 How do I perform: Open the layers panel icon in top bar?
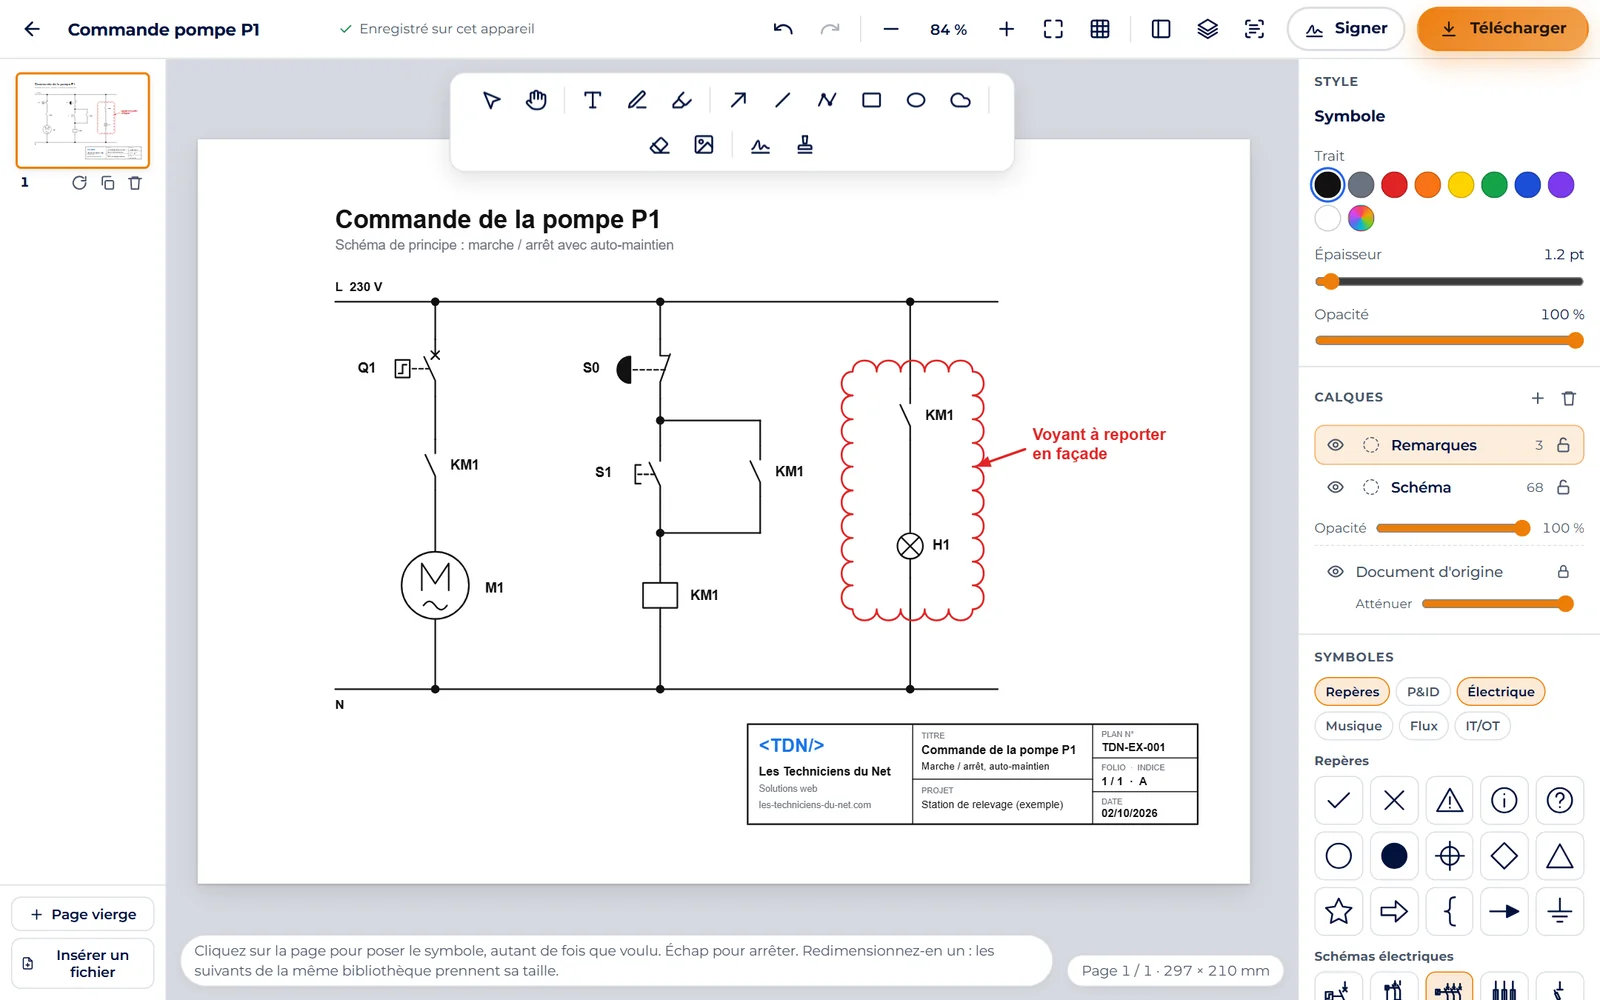pyautogui.click(x=1208, y=29)
